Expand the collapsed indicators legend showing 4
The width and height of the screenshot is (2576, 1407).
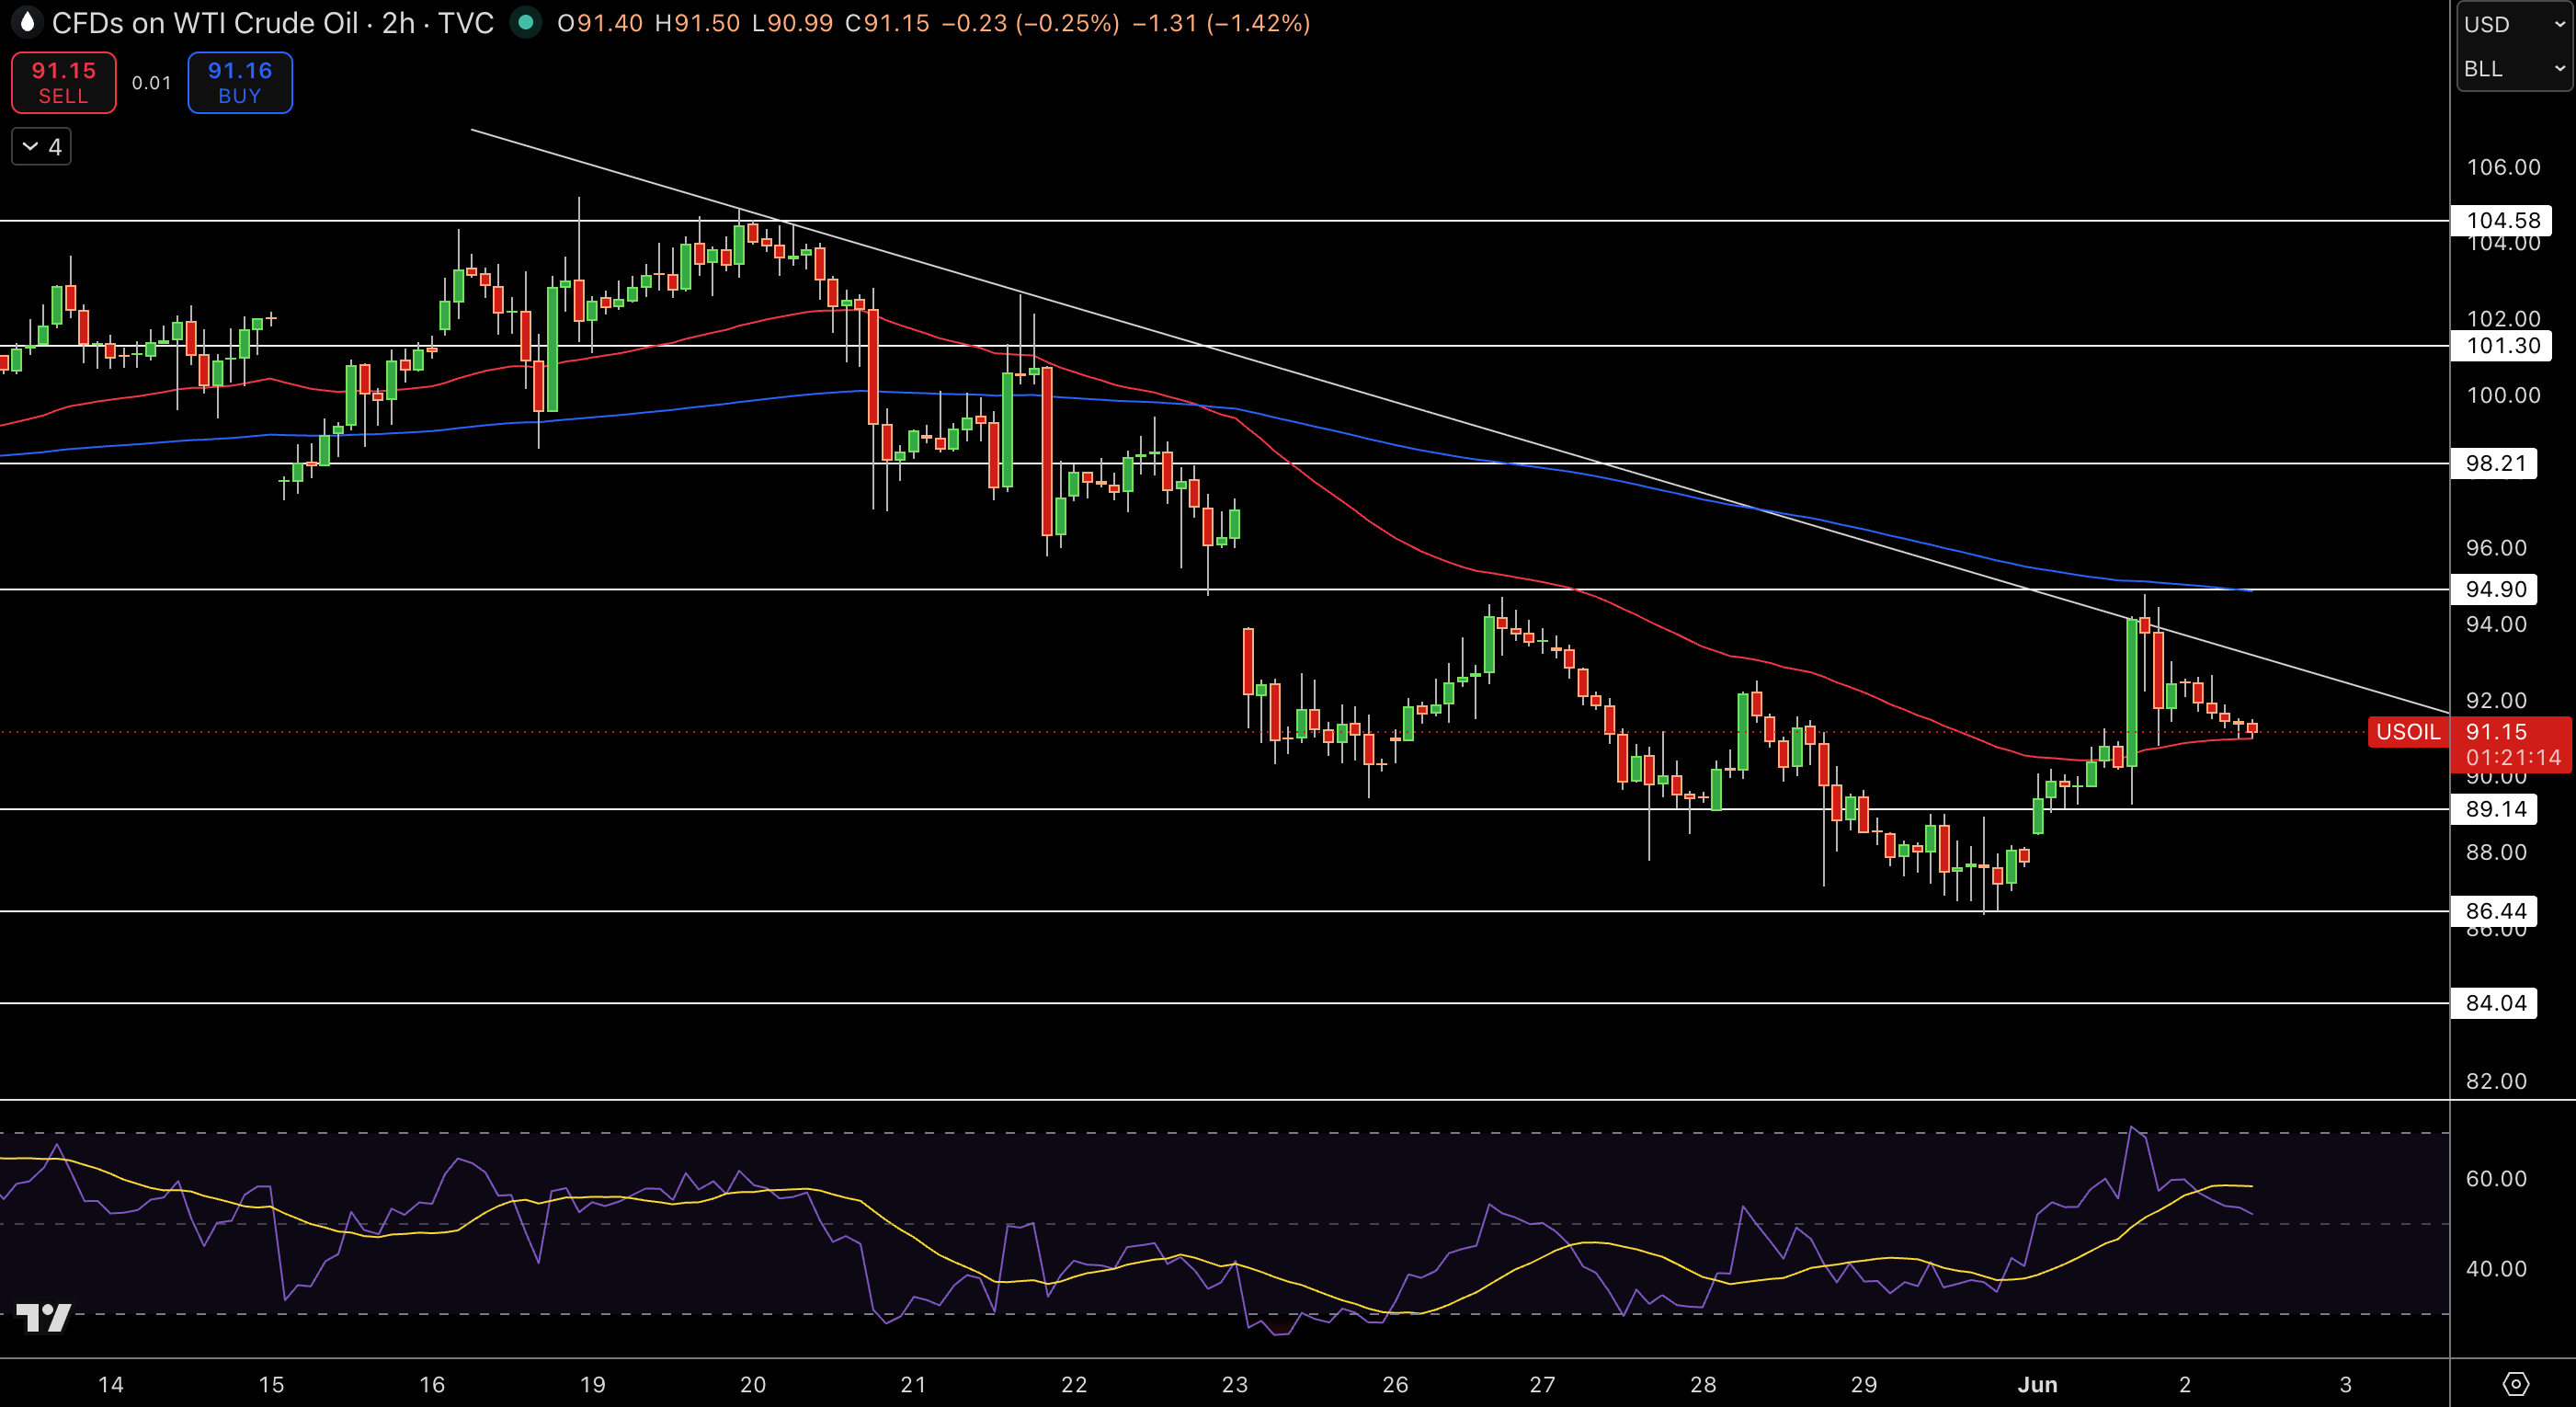(41, 147)
